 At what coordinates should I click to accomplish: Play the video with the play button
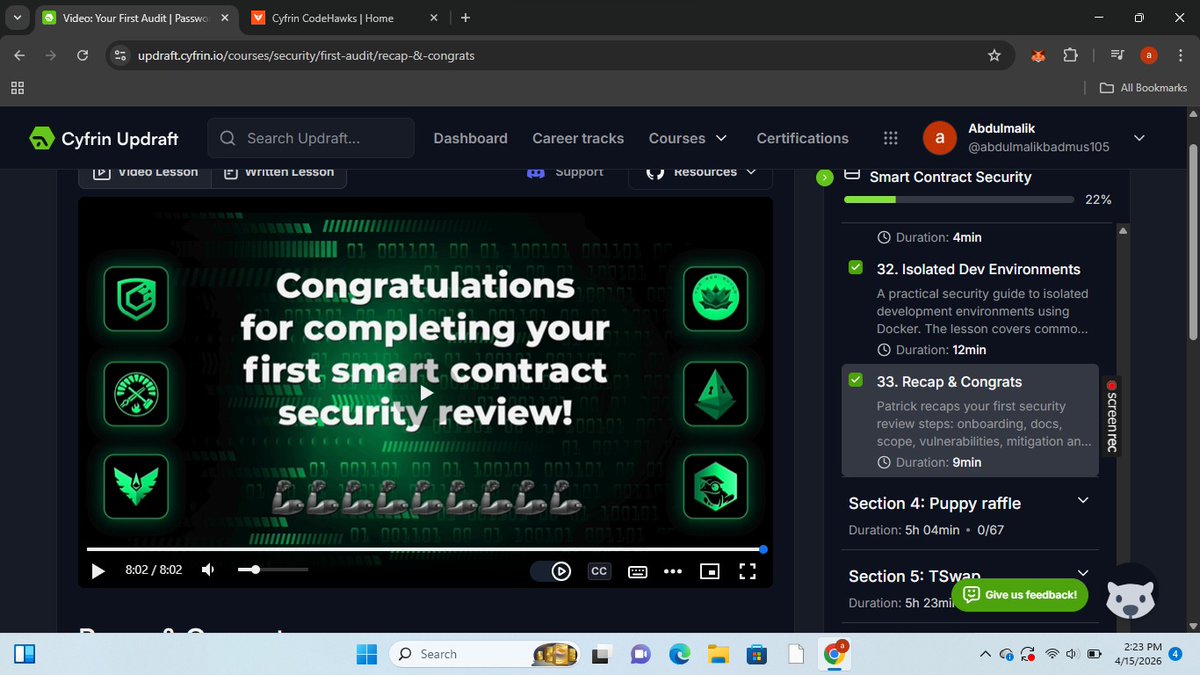(x=98, y=571)
